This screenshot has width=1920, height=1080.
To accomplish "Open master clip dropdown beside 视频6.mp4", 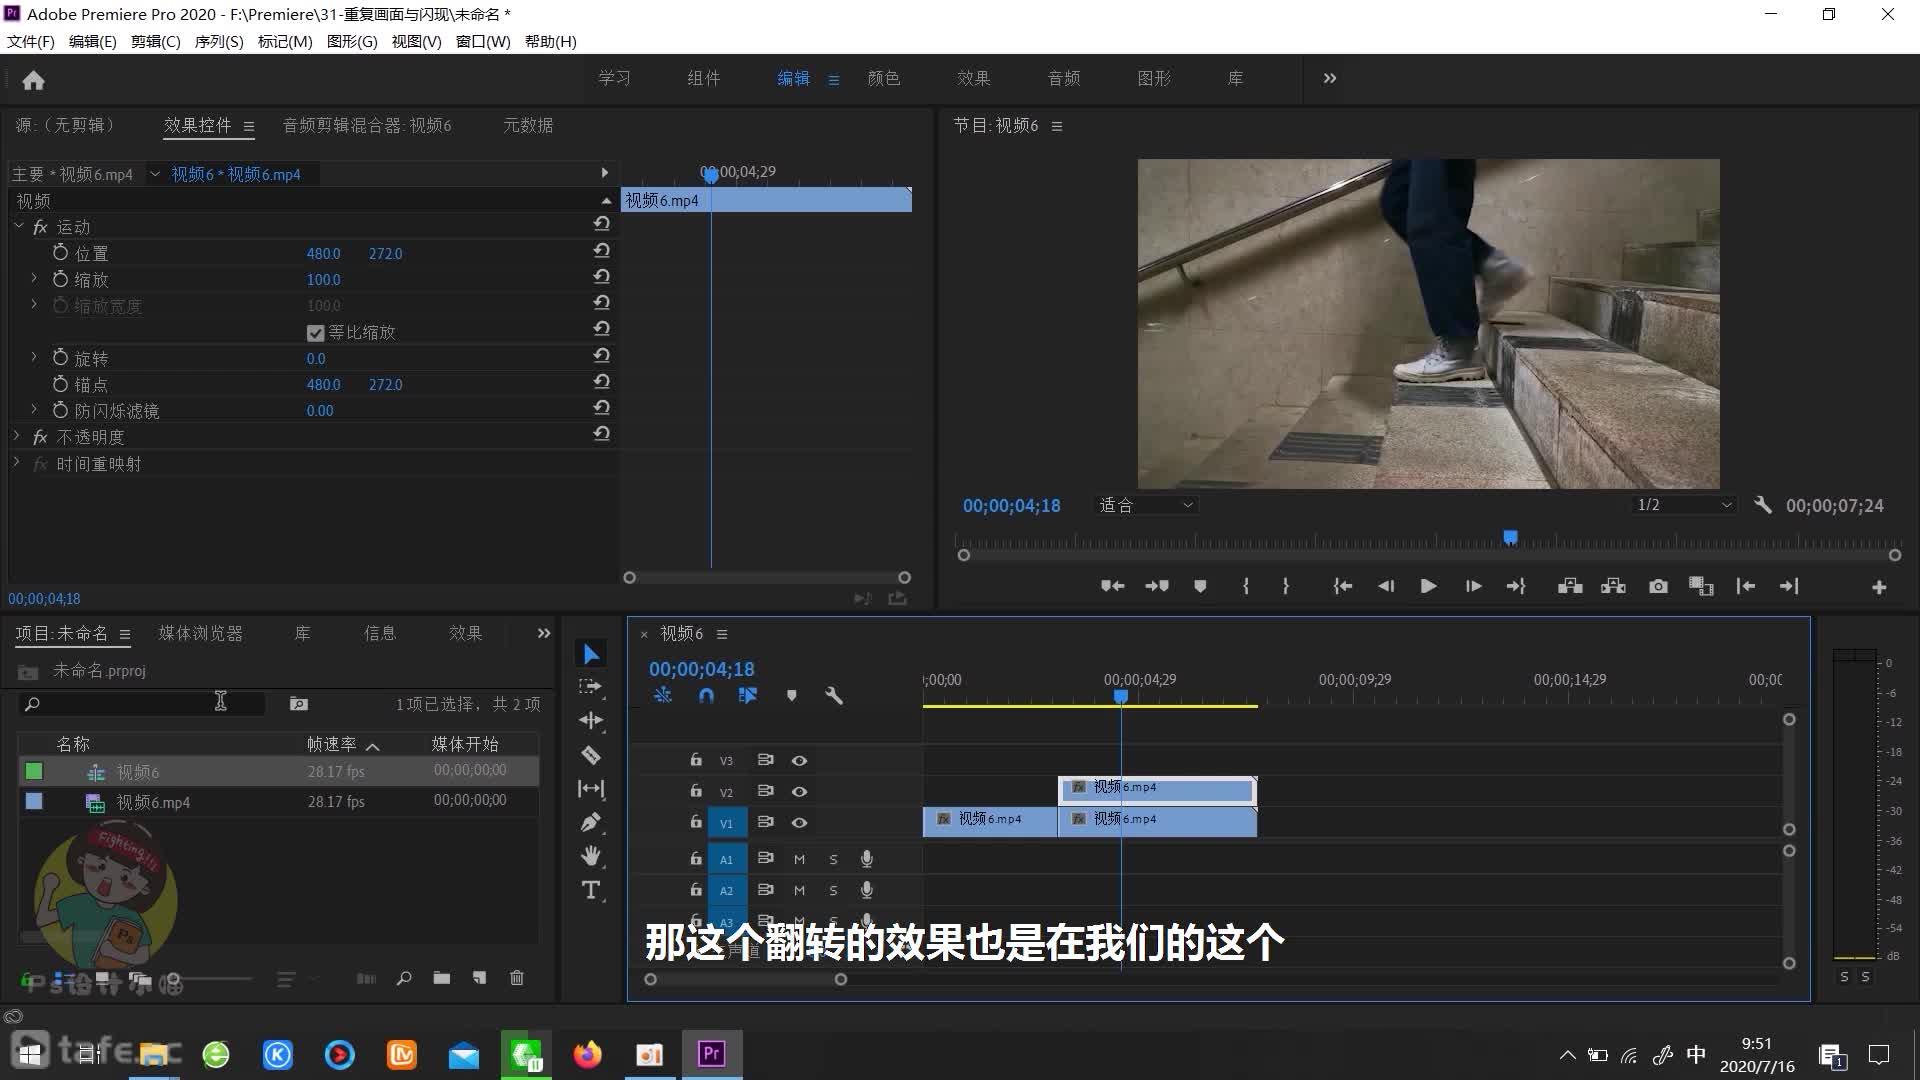I will click(x=155, y=174).
